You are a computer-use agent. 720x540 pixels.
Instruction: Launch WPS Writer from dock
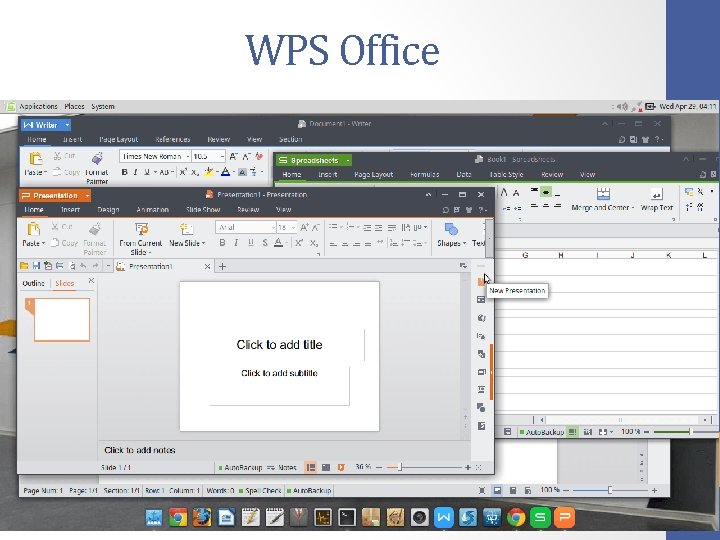(444, 518)
